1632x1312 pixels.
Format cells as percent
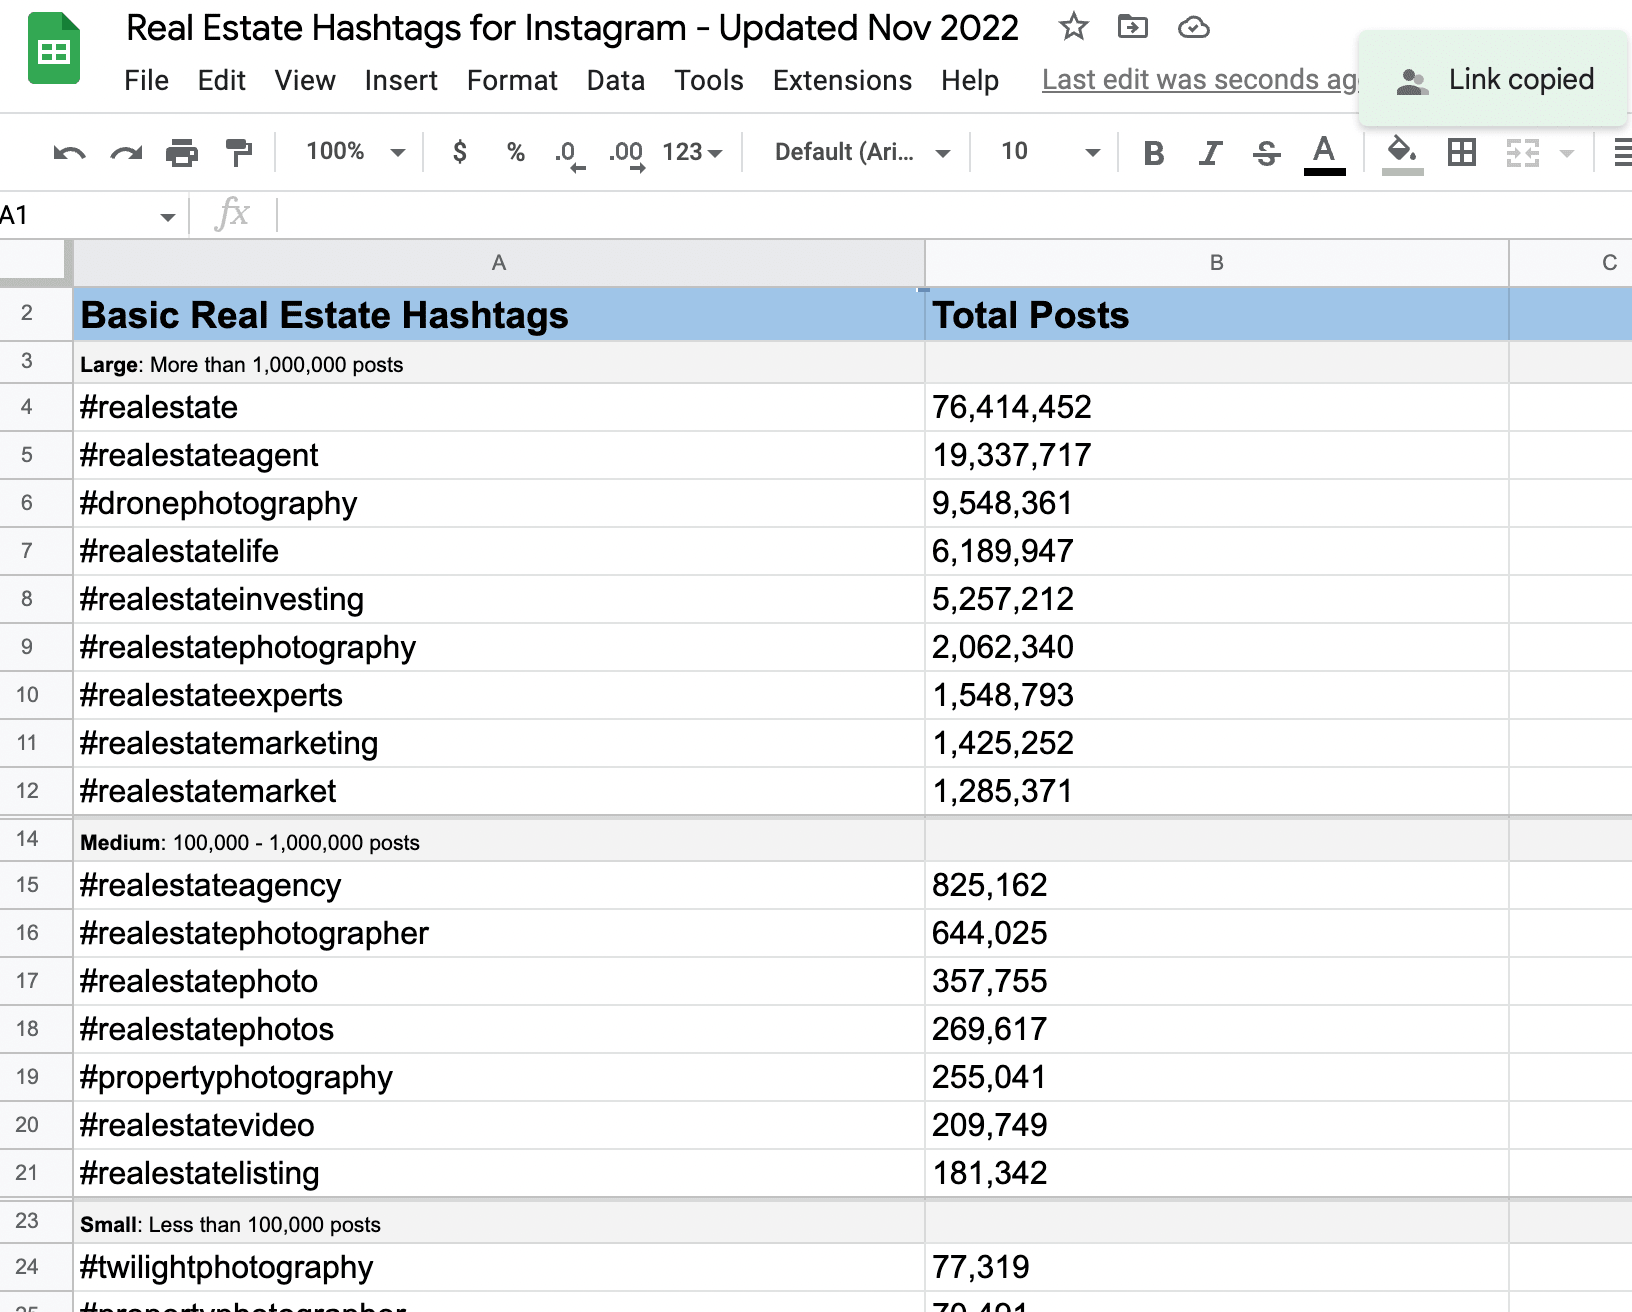(515, 152)
